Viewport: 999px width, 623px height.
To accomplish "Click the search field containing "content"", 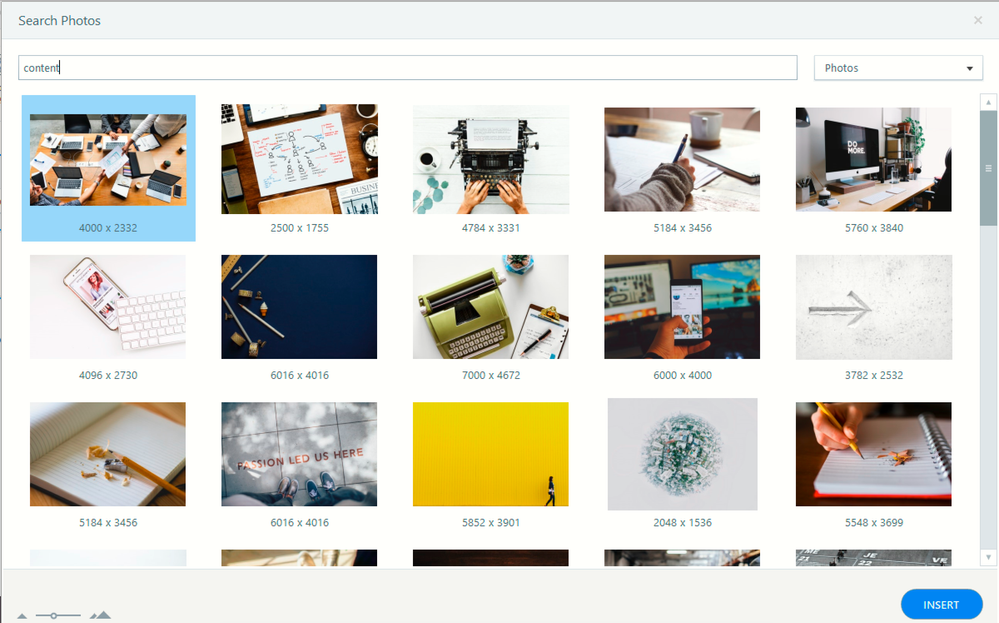I will tap(408, 68).
